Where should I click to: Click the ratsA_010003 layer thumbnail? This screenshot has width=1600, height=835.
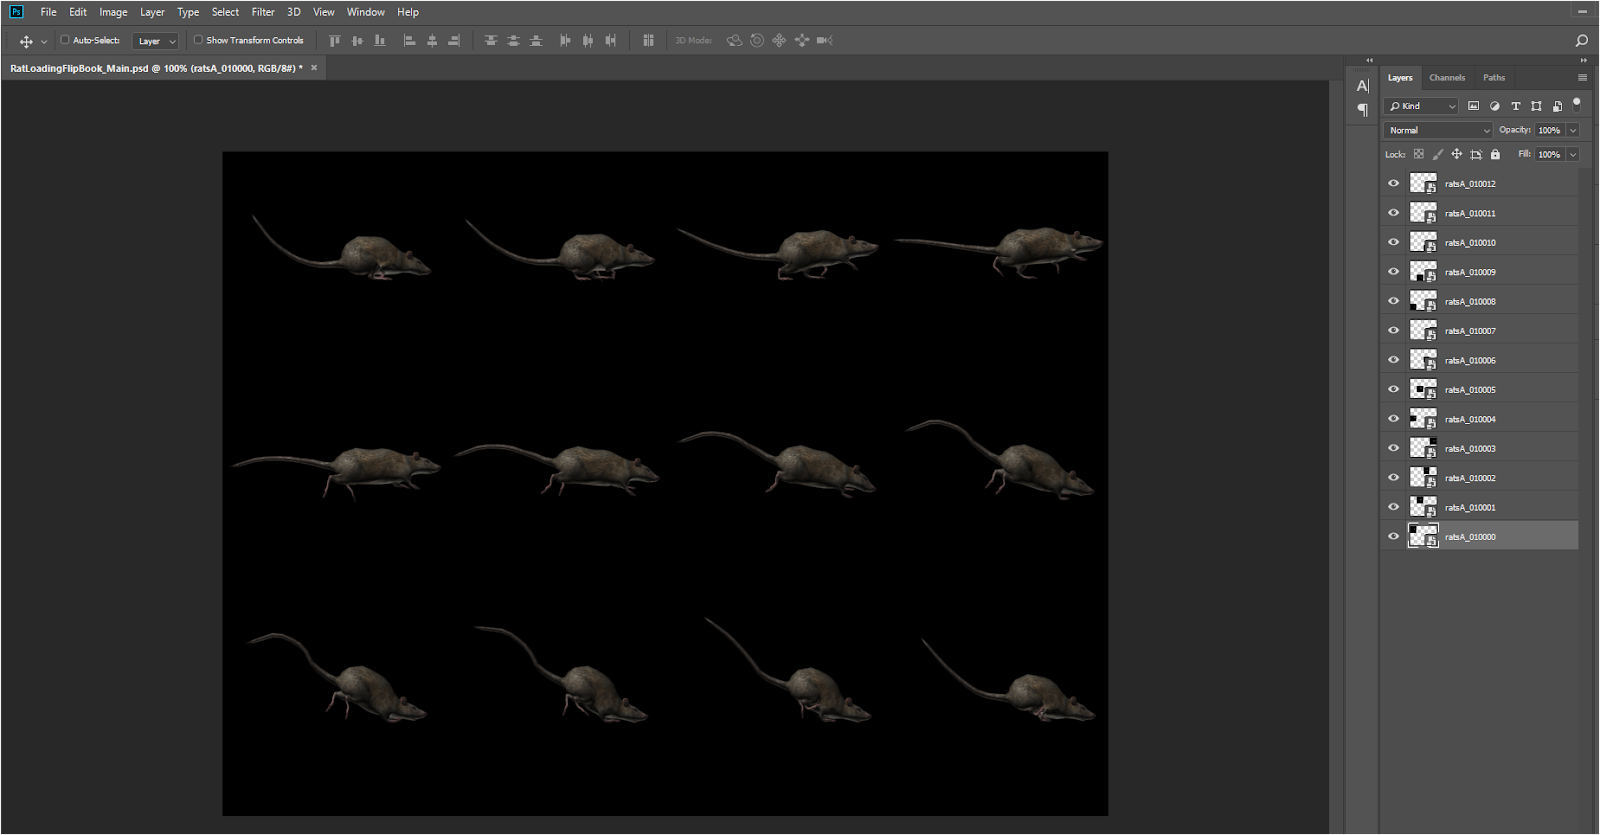click(1422, 448)
